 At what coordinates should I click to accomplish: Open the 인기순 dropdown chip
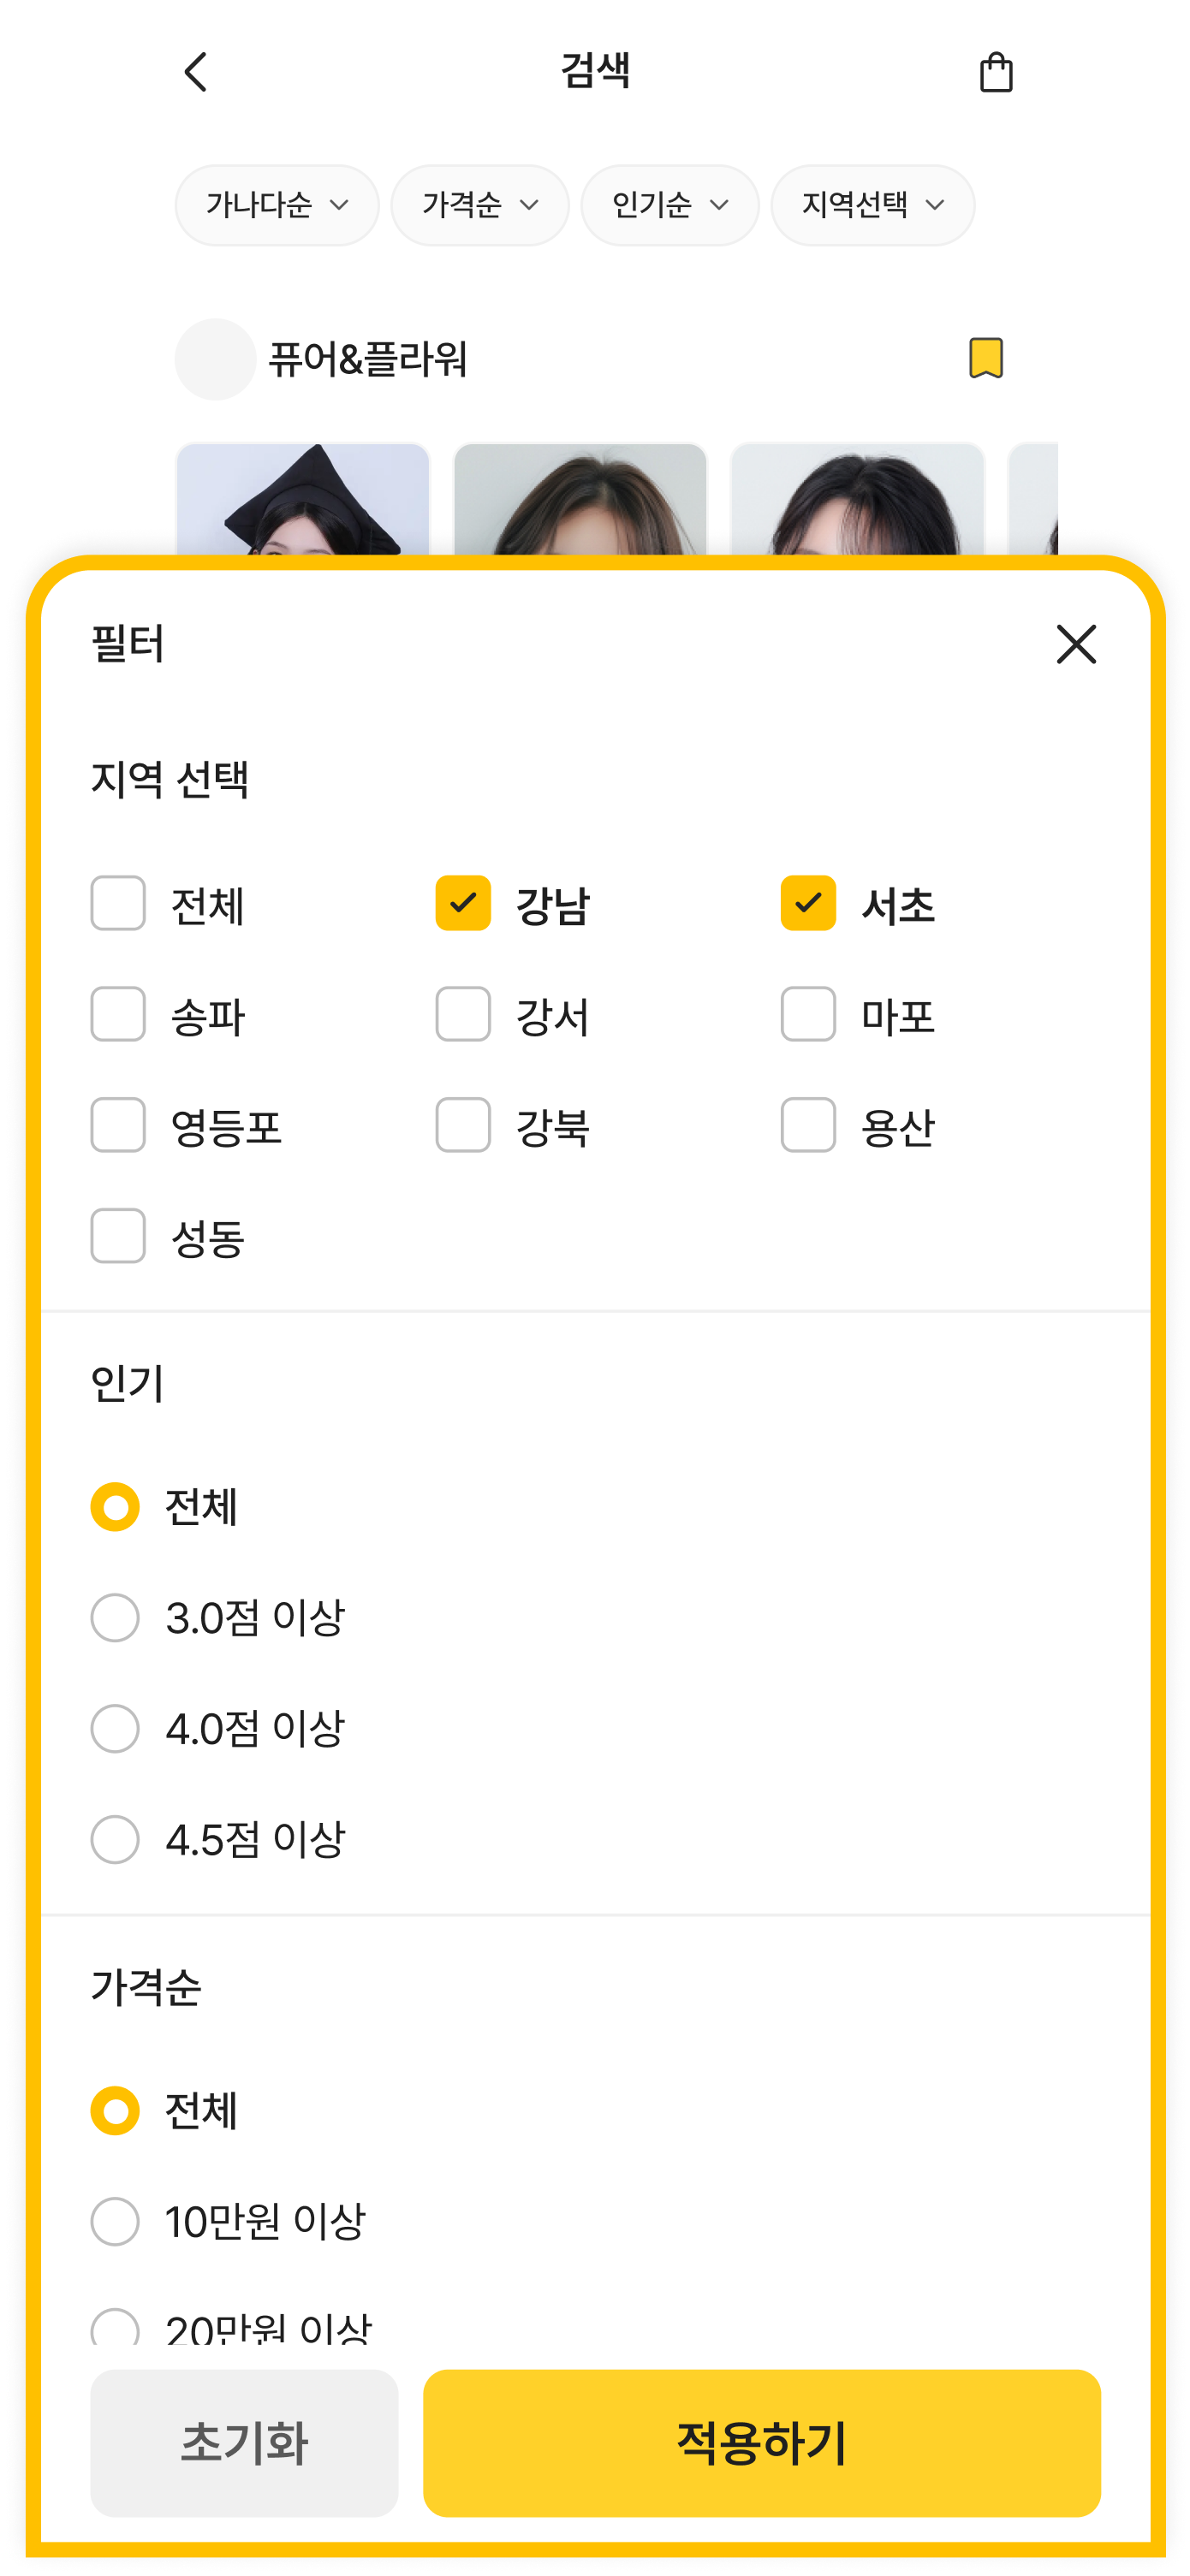click(x=670, y=205)
